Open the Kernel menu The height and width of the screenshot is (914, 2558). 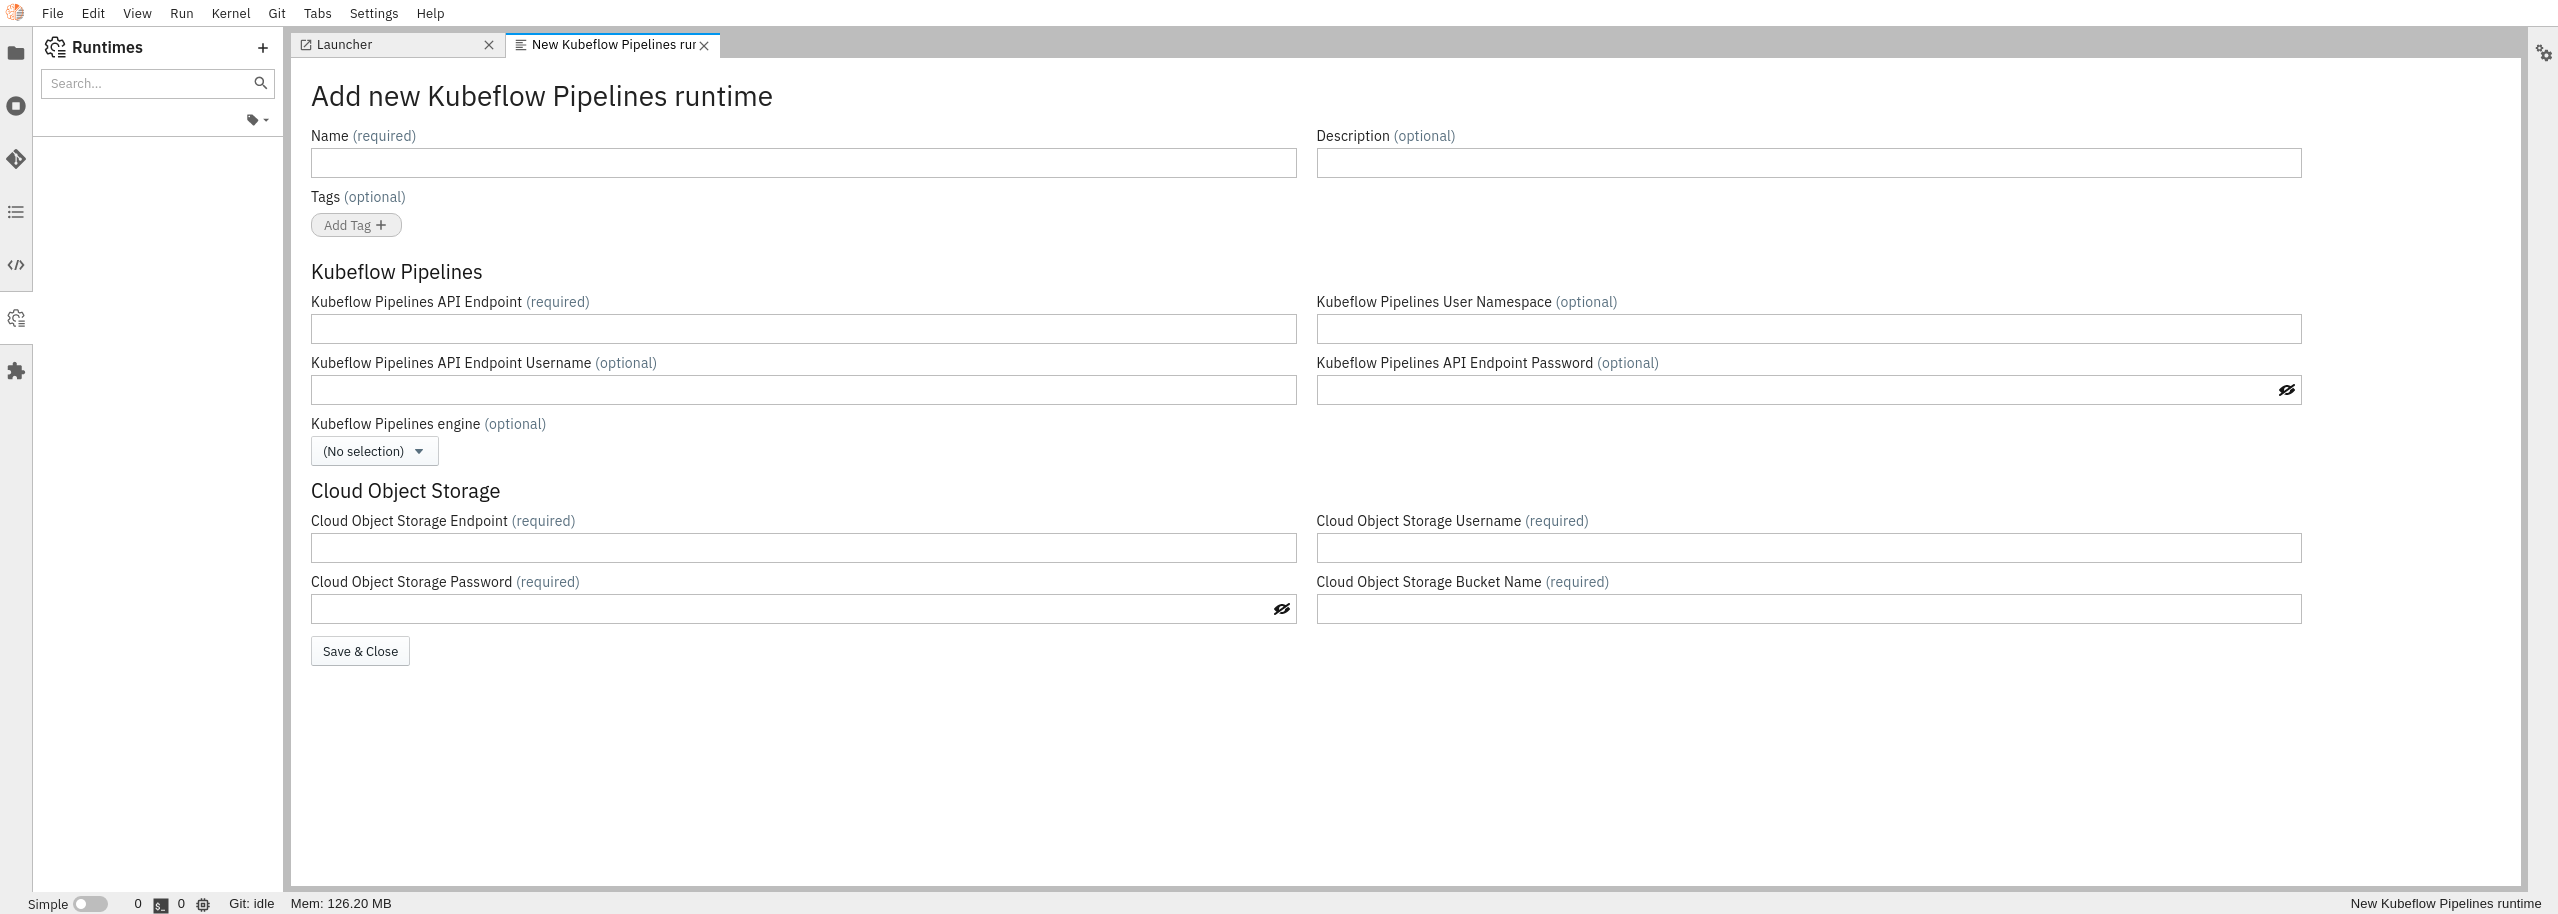point(231,13)
